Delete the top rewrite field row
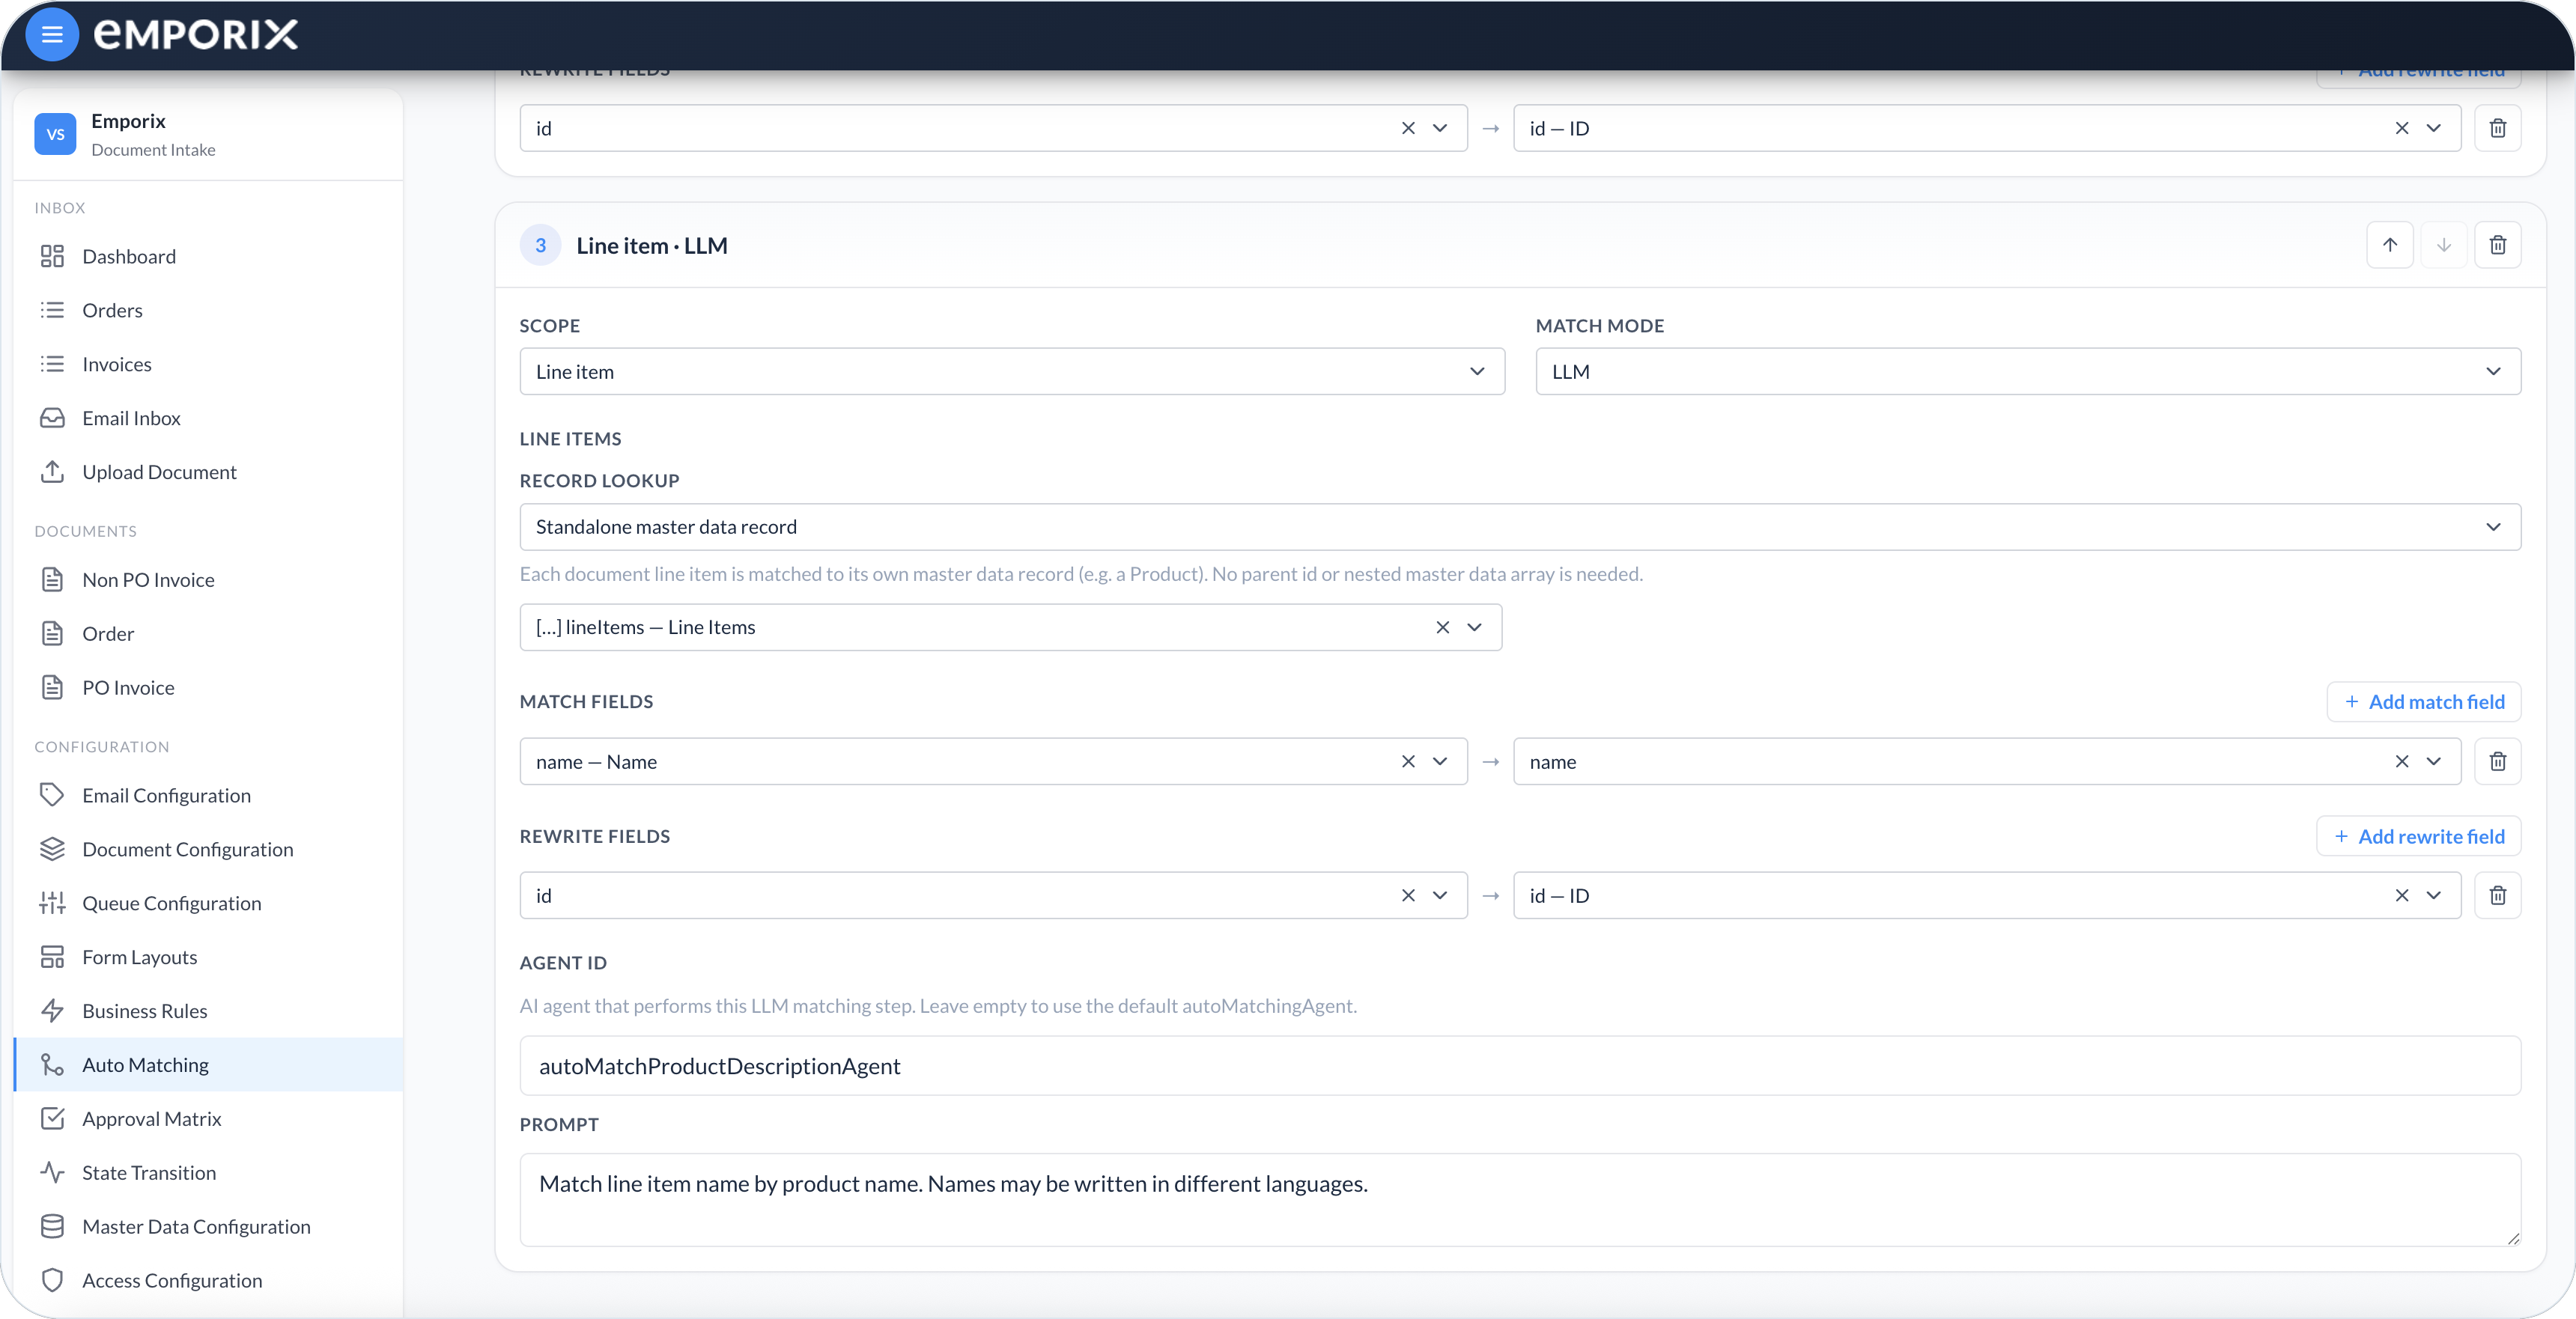2576x1319 pixels. tap(2497, 128)
